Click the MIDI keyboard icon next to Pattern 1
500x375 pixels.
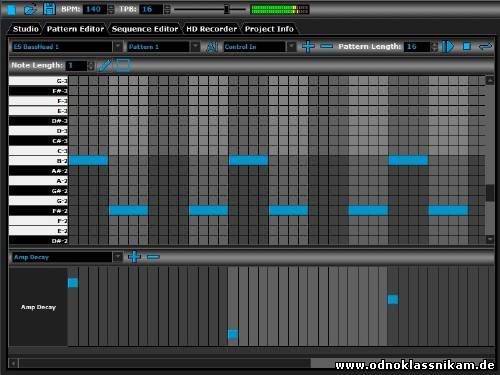point(212,47)
